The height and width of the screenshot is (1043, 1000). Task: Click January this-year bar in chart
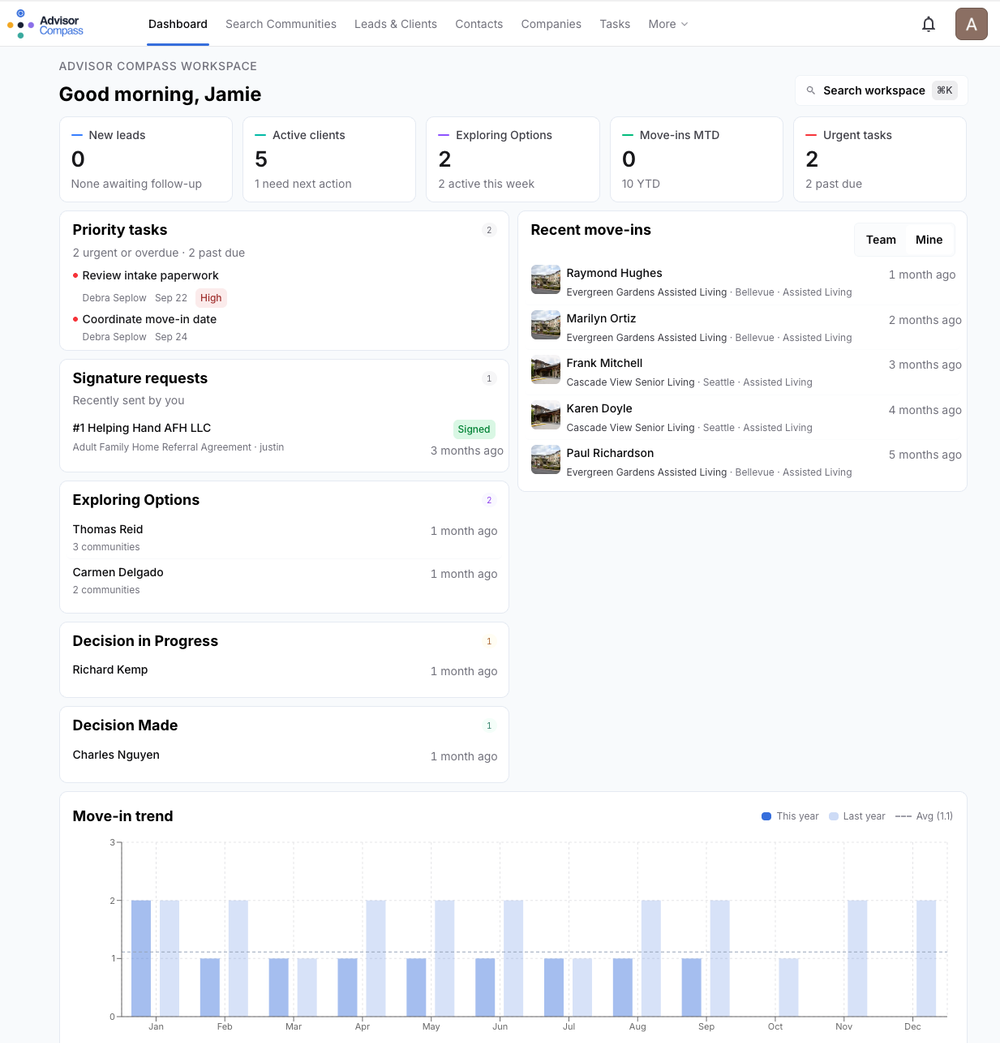point(141,958)
